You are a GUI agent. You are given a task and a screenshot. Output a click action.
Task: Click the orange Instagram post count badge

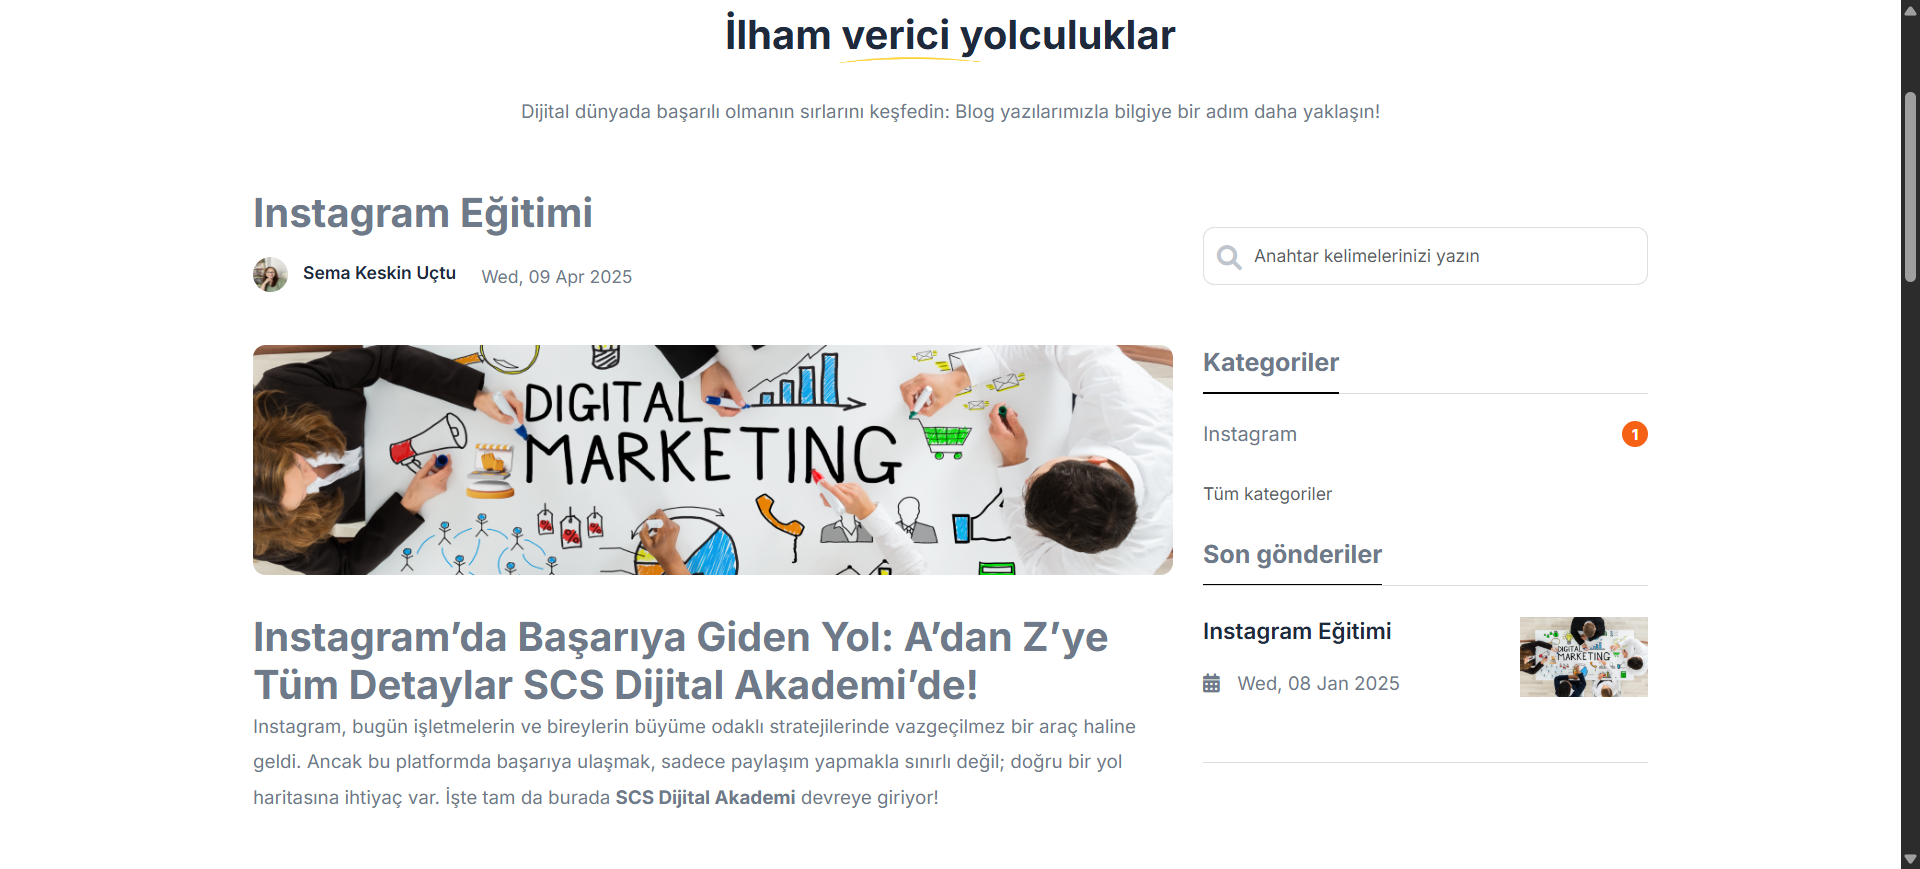(1634, 434)
